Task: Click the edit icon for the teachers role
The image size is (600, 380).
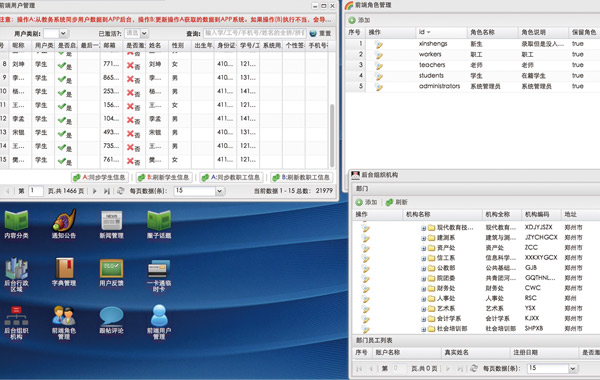Action: [378, 65]
